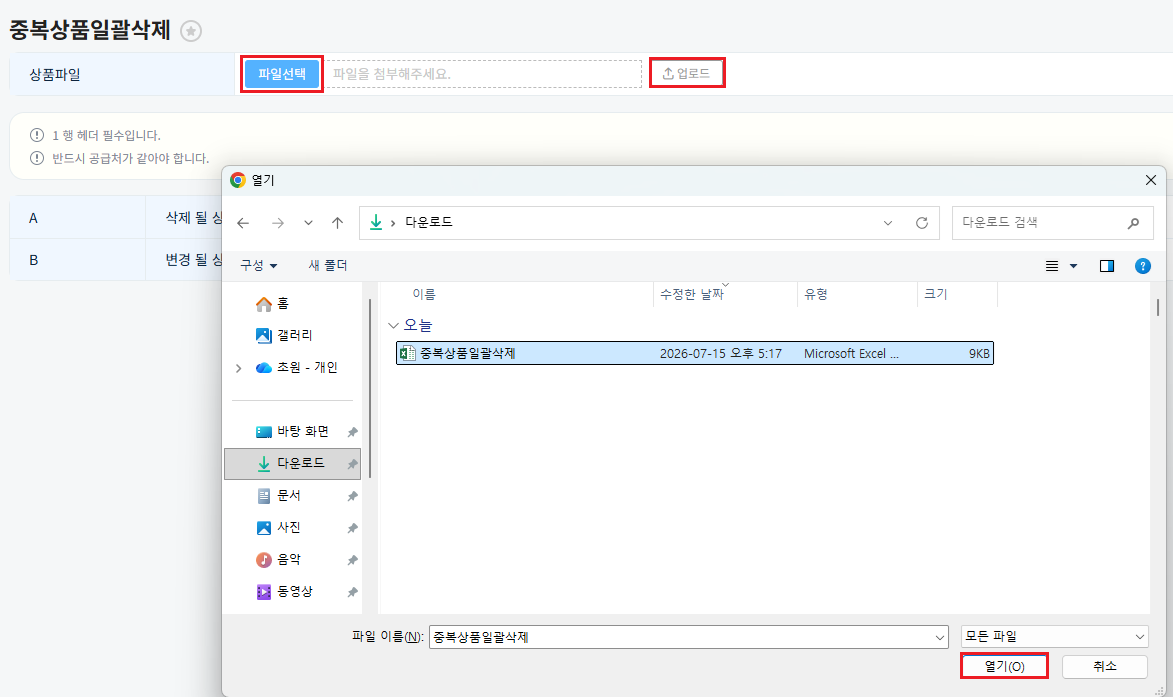
Task: Click the file list vertical scrollbar
Action: pos(1157,308)
